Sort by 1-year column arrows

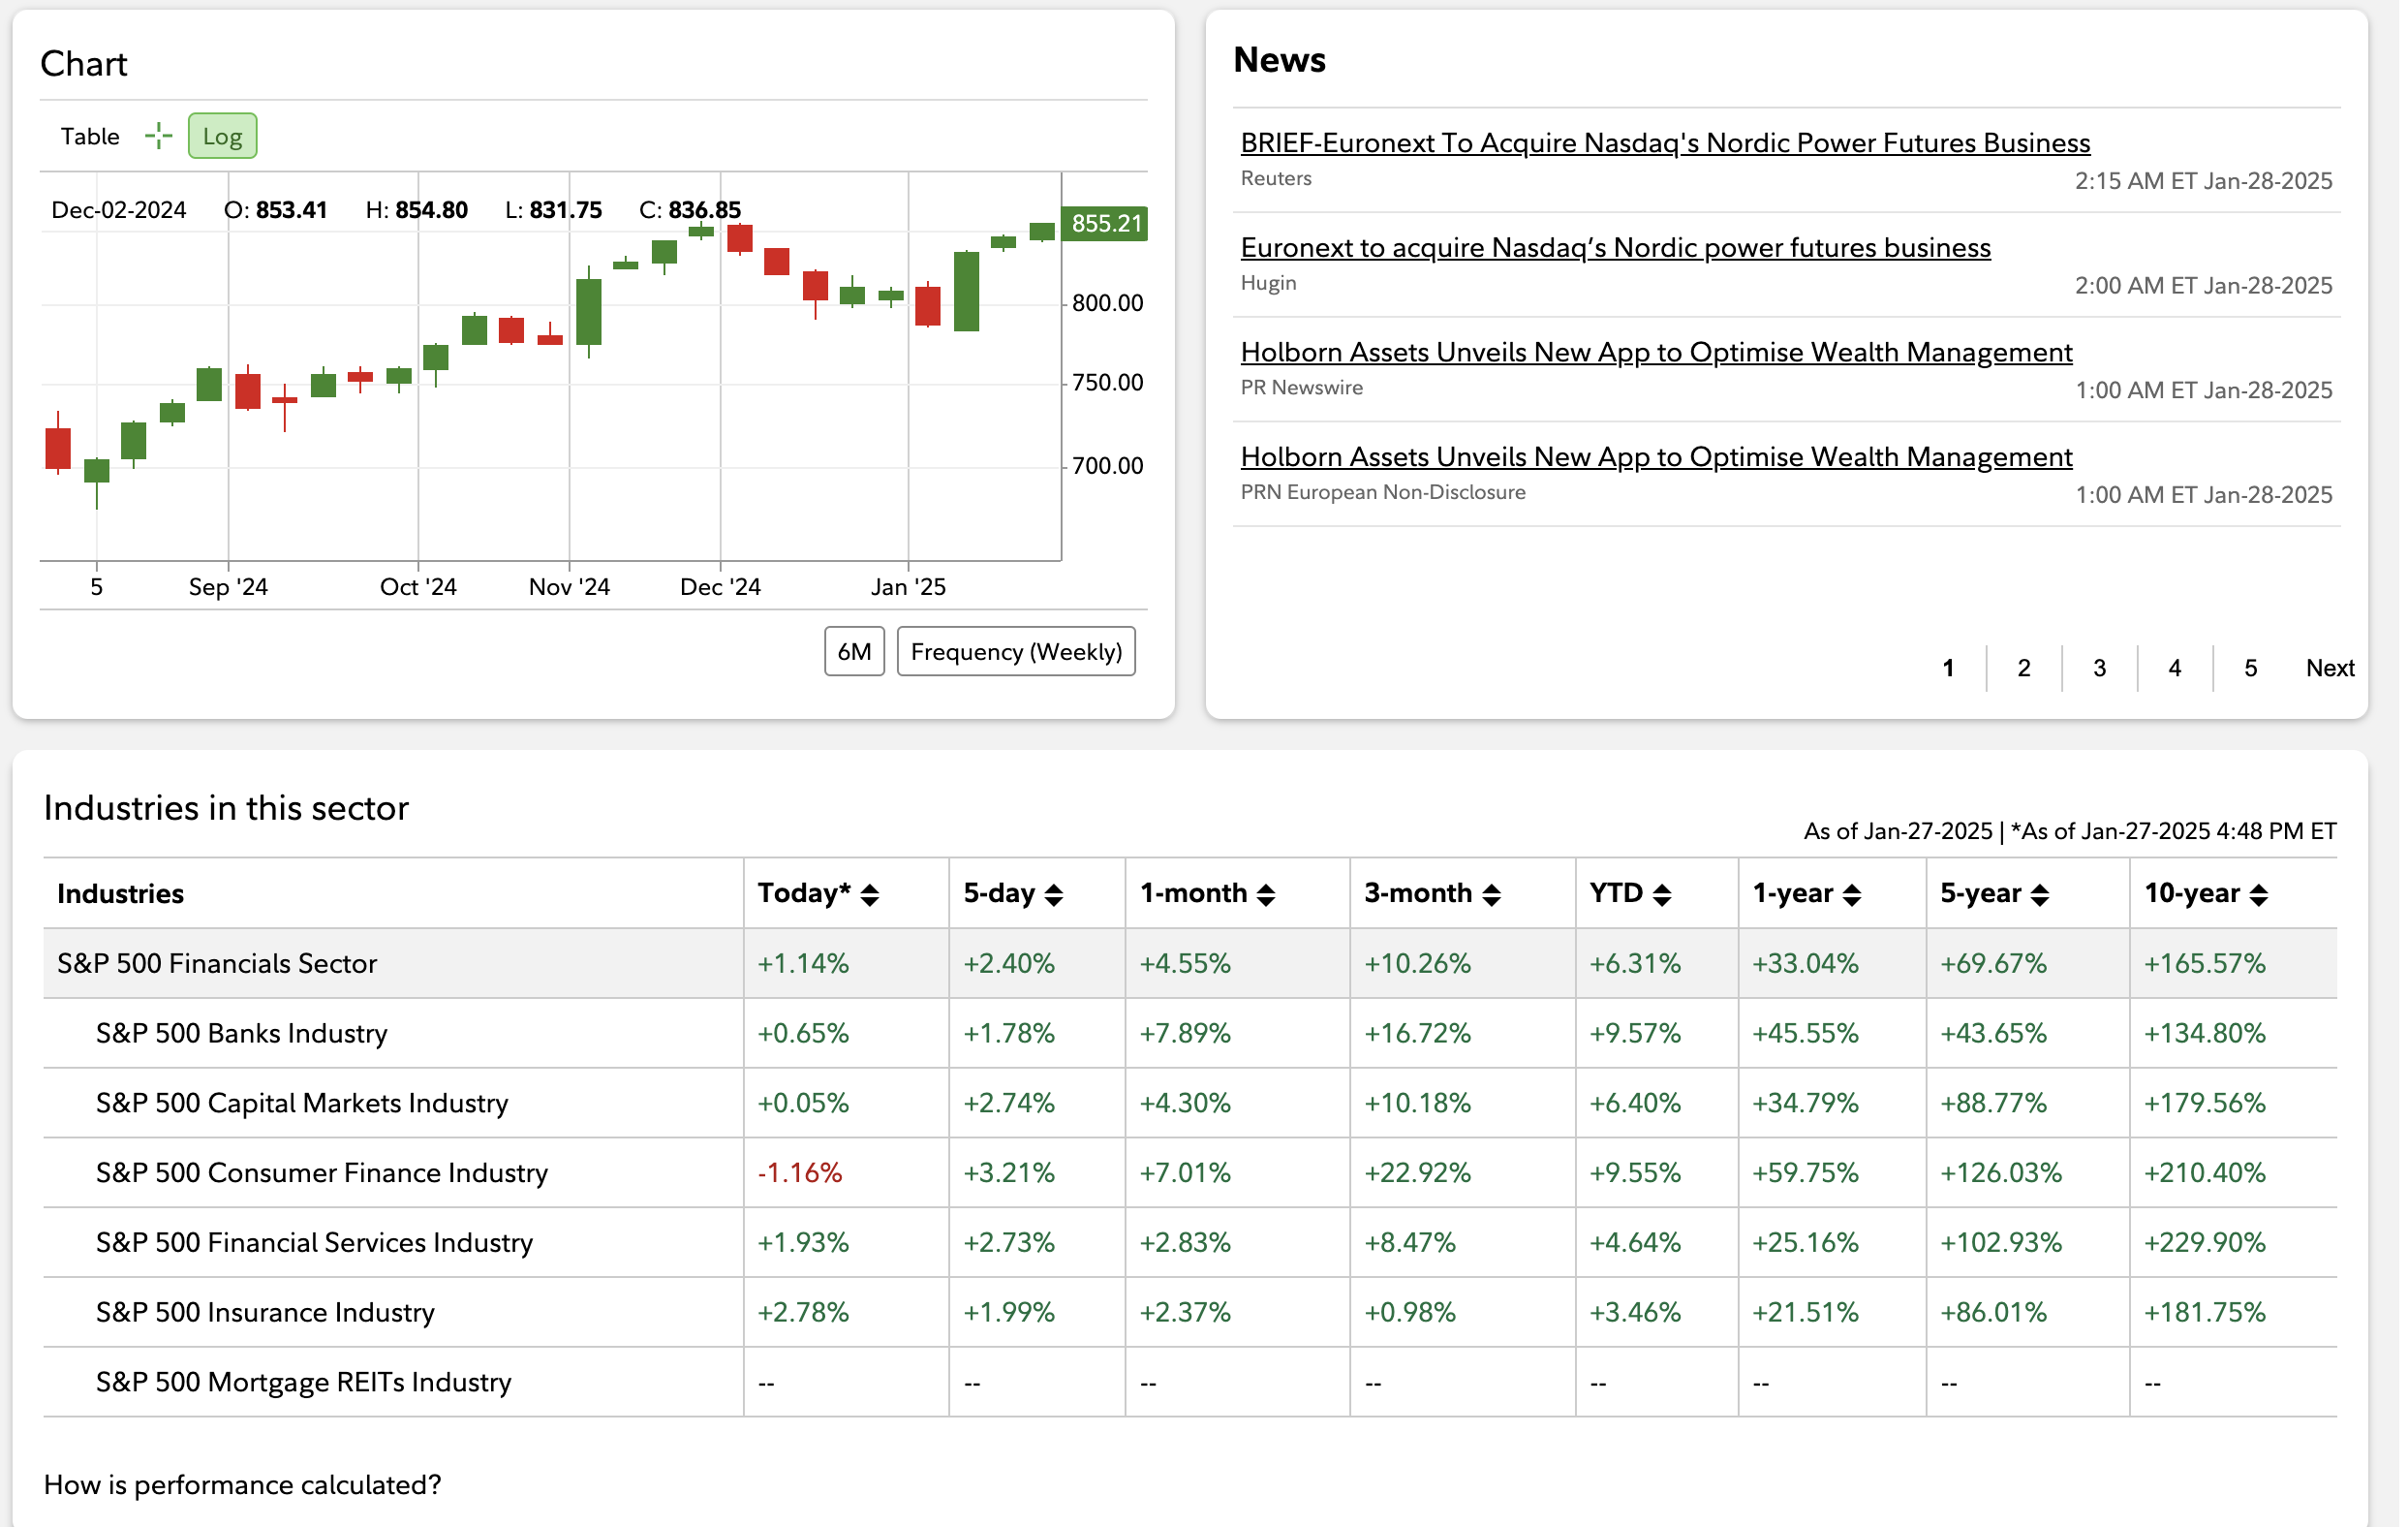pos(1854,895)
